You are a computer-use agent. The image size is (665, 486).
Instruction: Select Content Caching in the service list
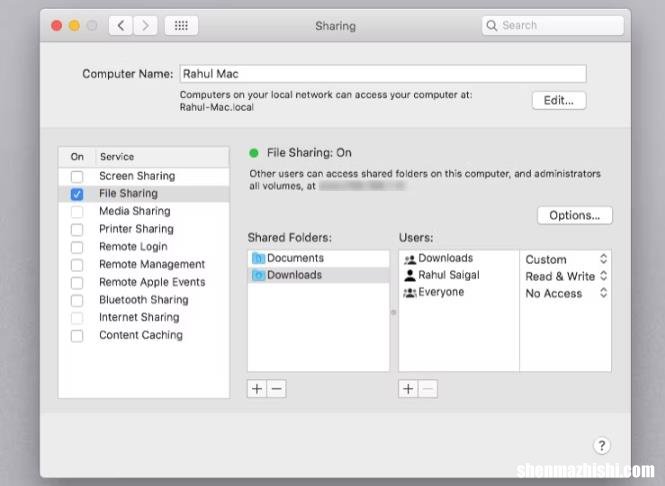point(144,335)
